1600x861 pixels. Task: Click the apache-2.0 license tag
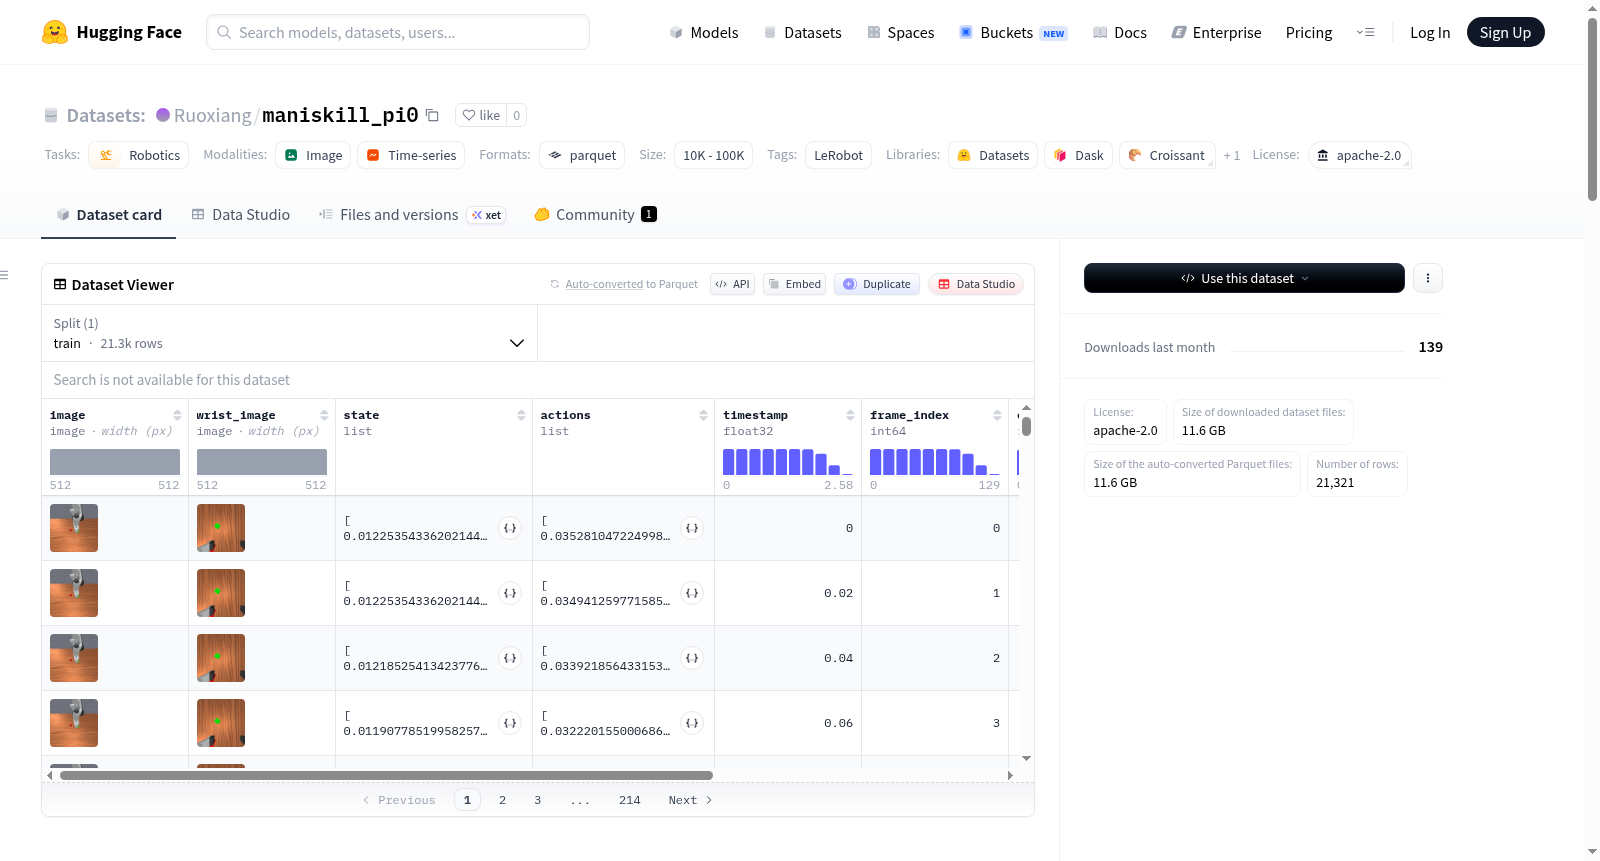point(1359,155)
